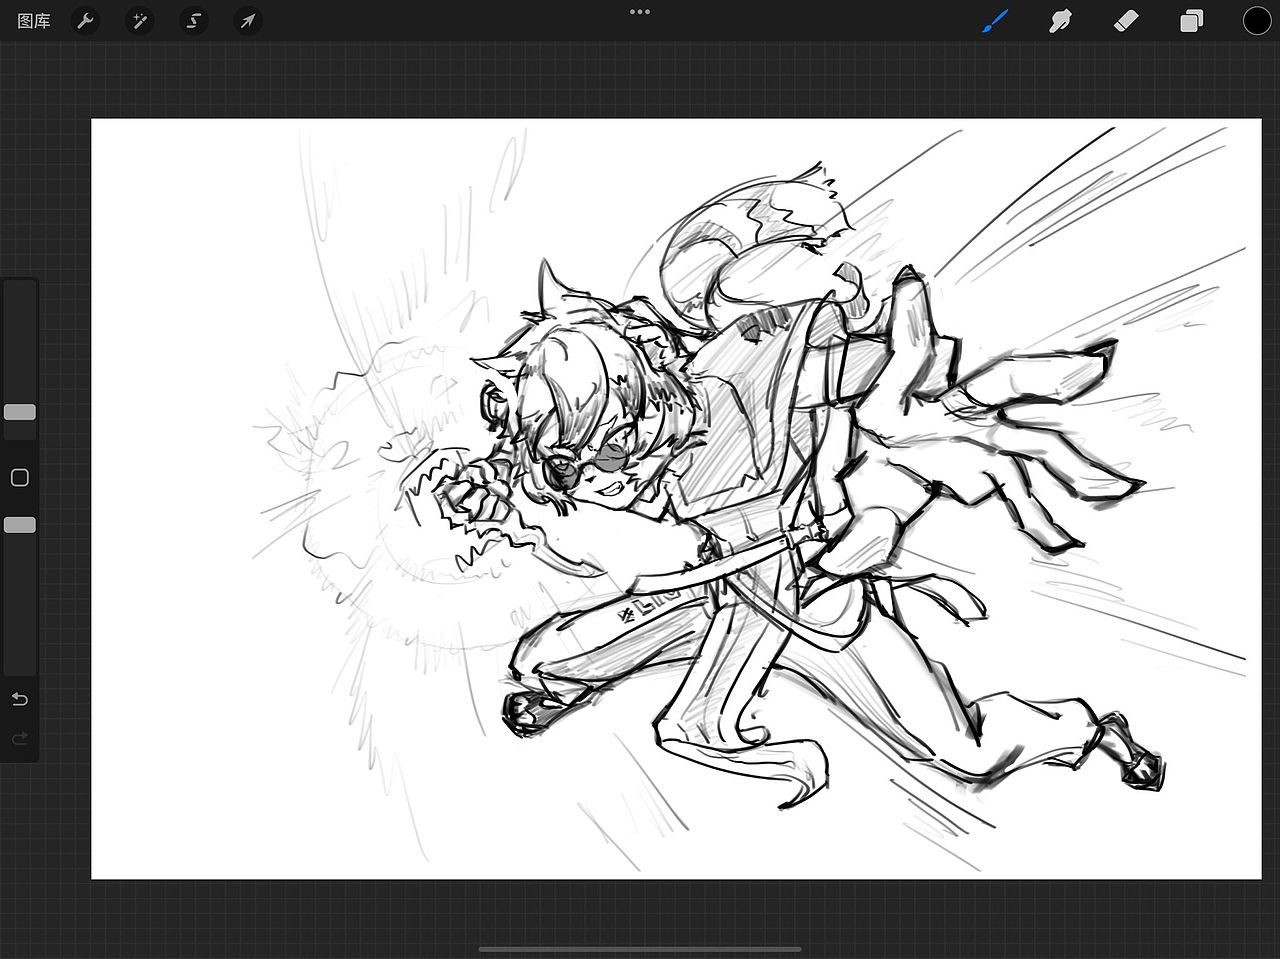
Task: Tap the square Modify button in sidebar
Action: tap(20, 478)
